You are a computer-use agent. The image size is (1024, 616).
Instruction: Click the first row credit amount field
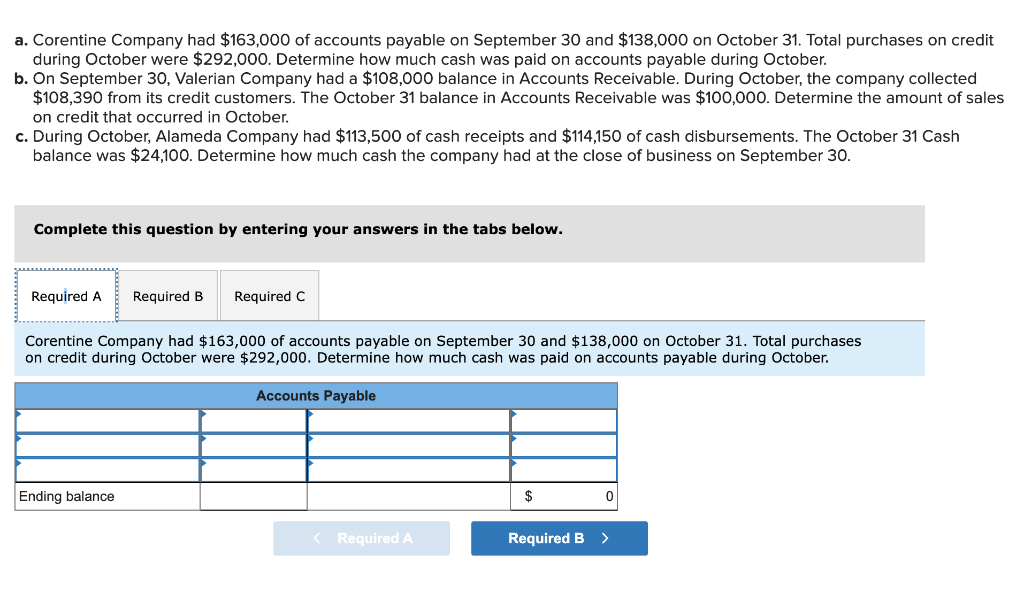(563, 420)
